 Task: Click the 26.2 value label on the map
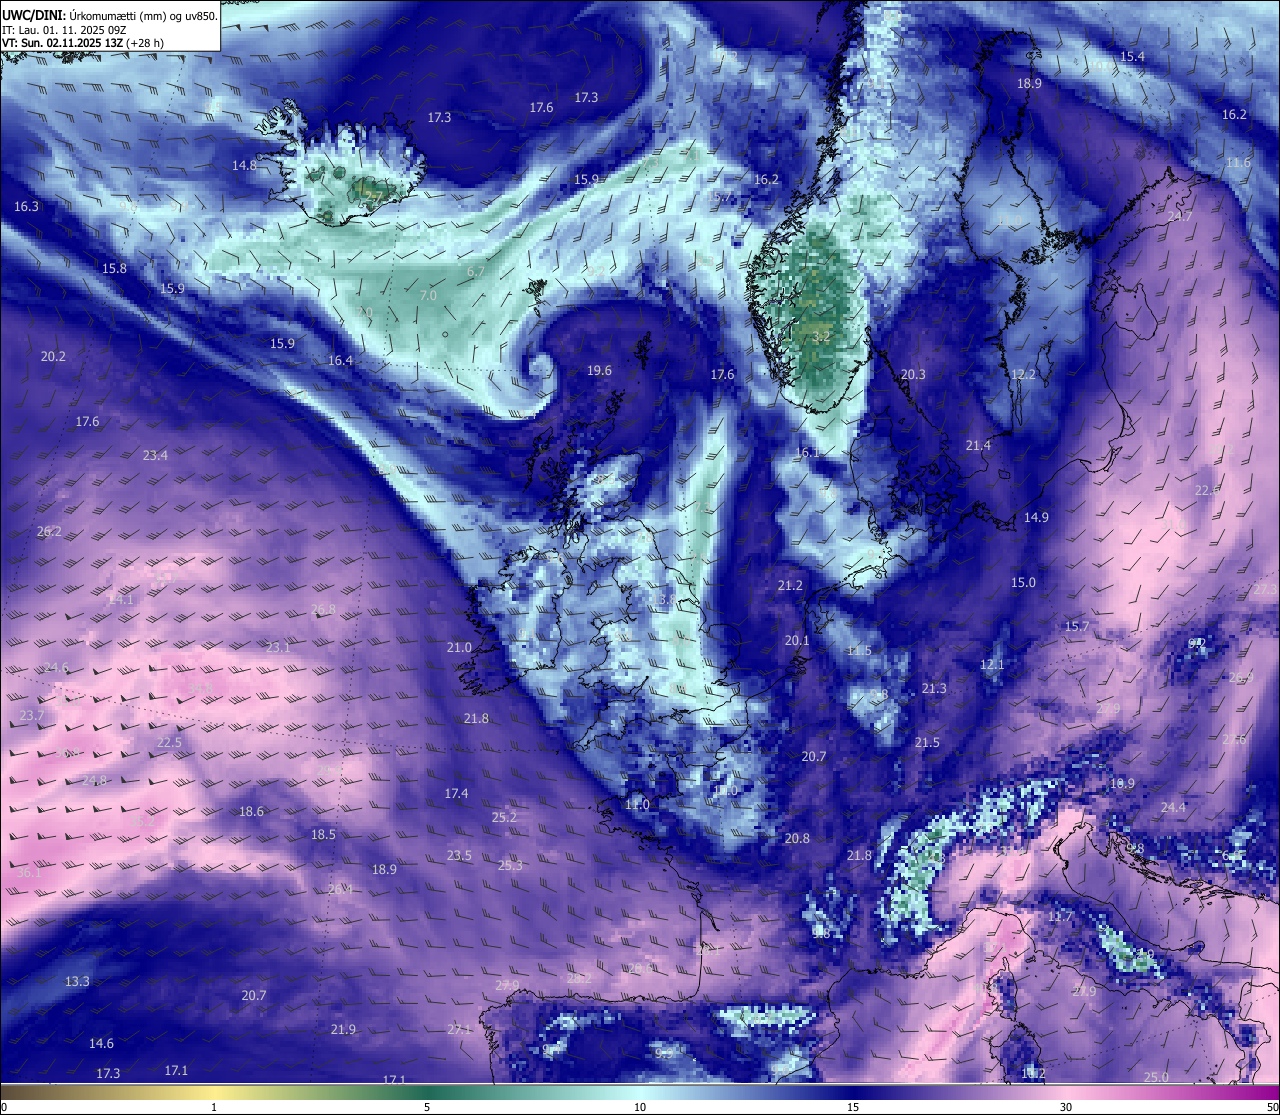click(x=49, y=532)
